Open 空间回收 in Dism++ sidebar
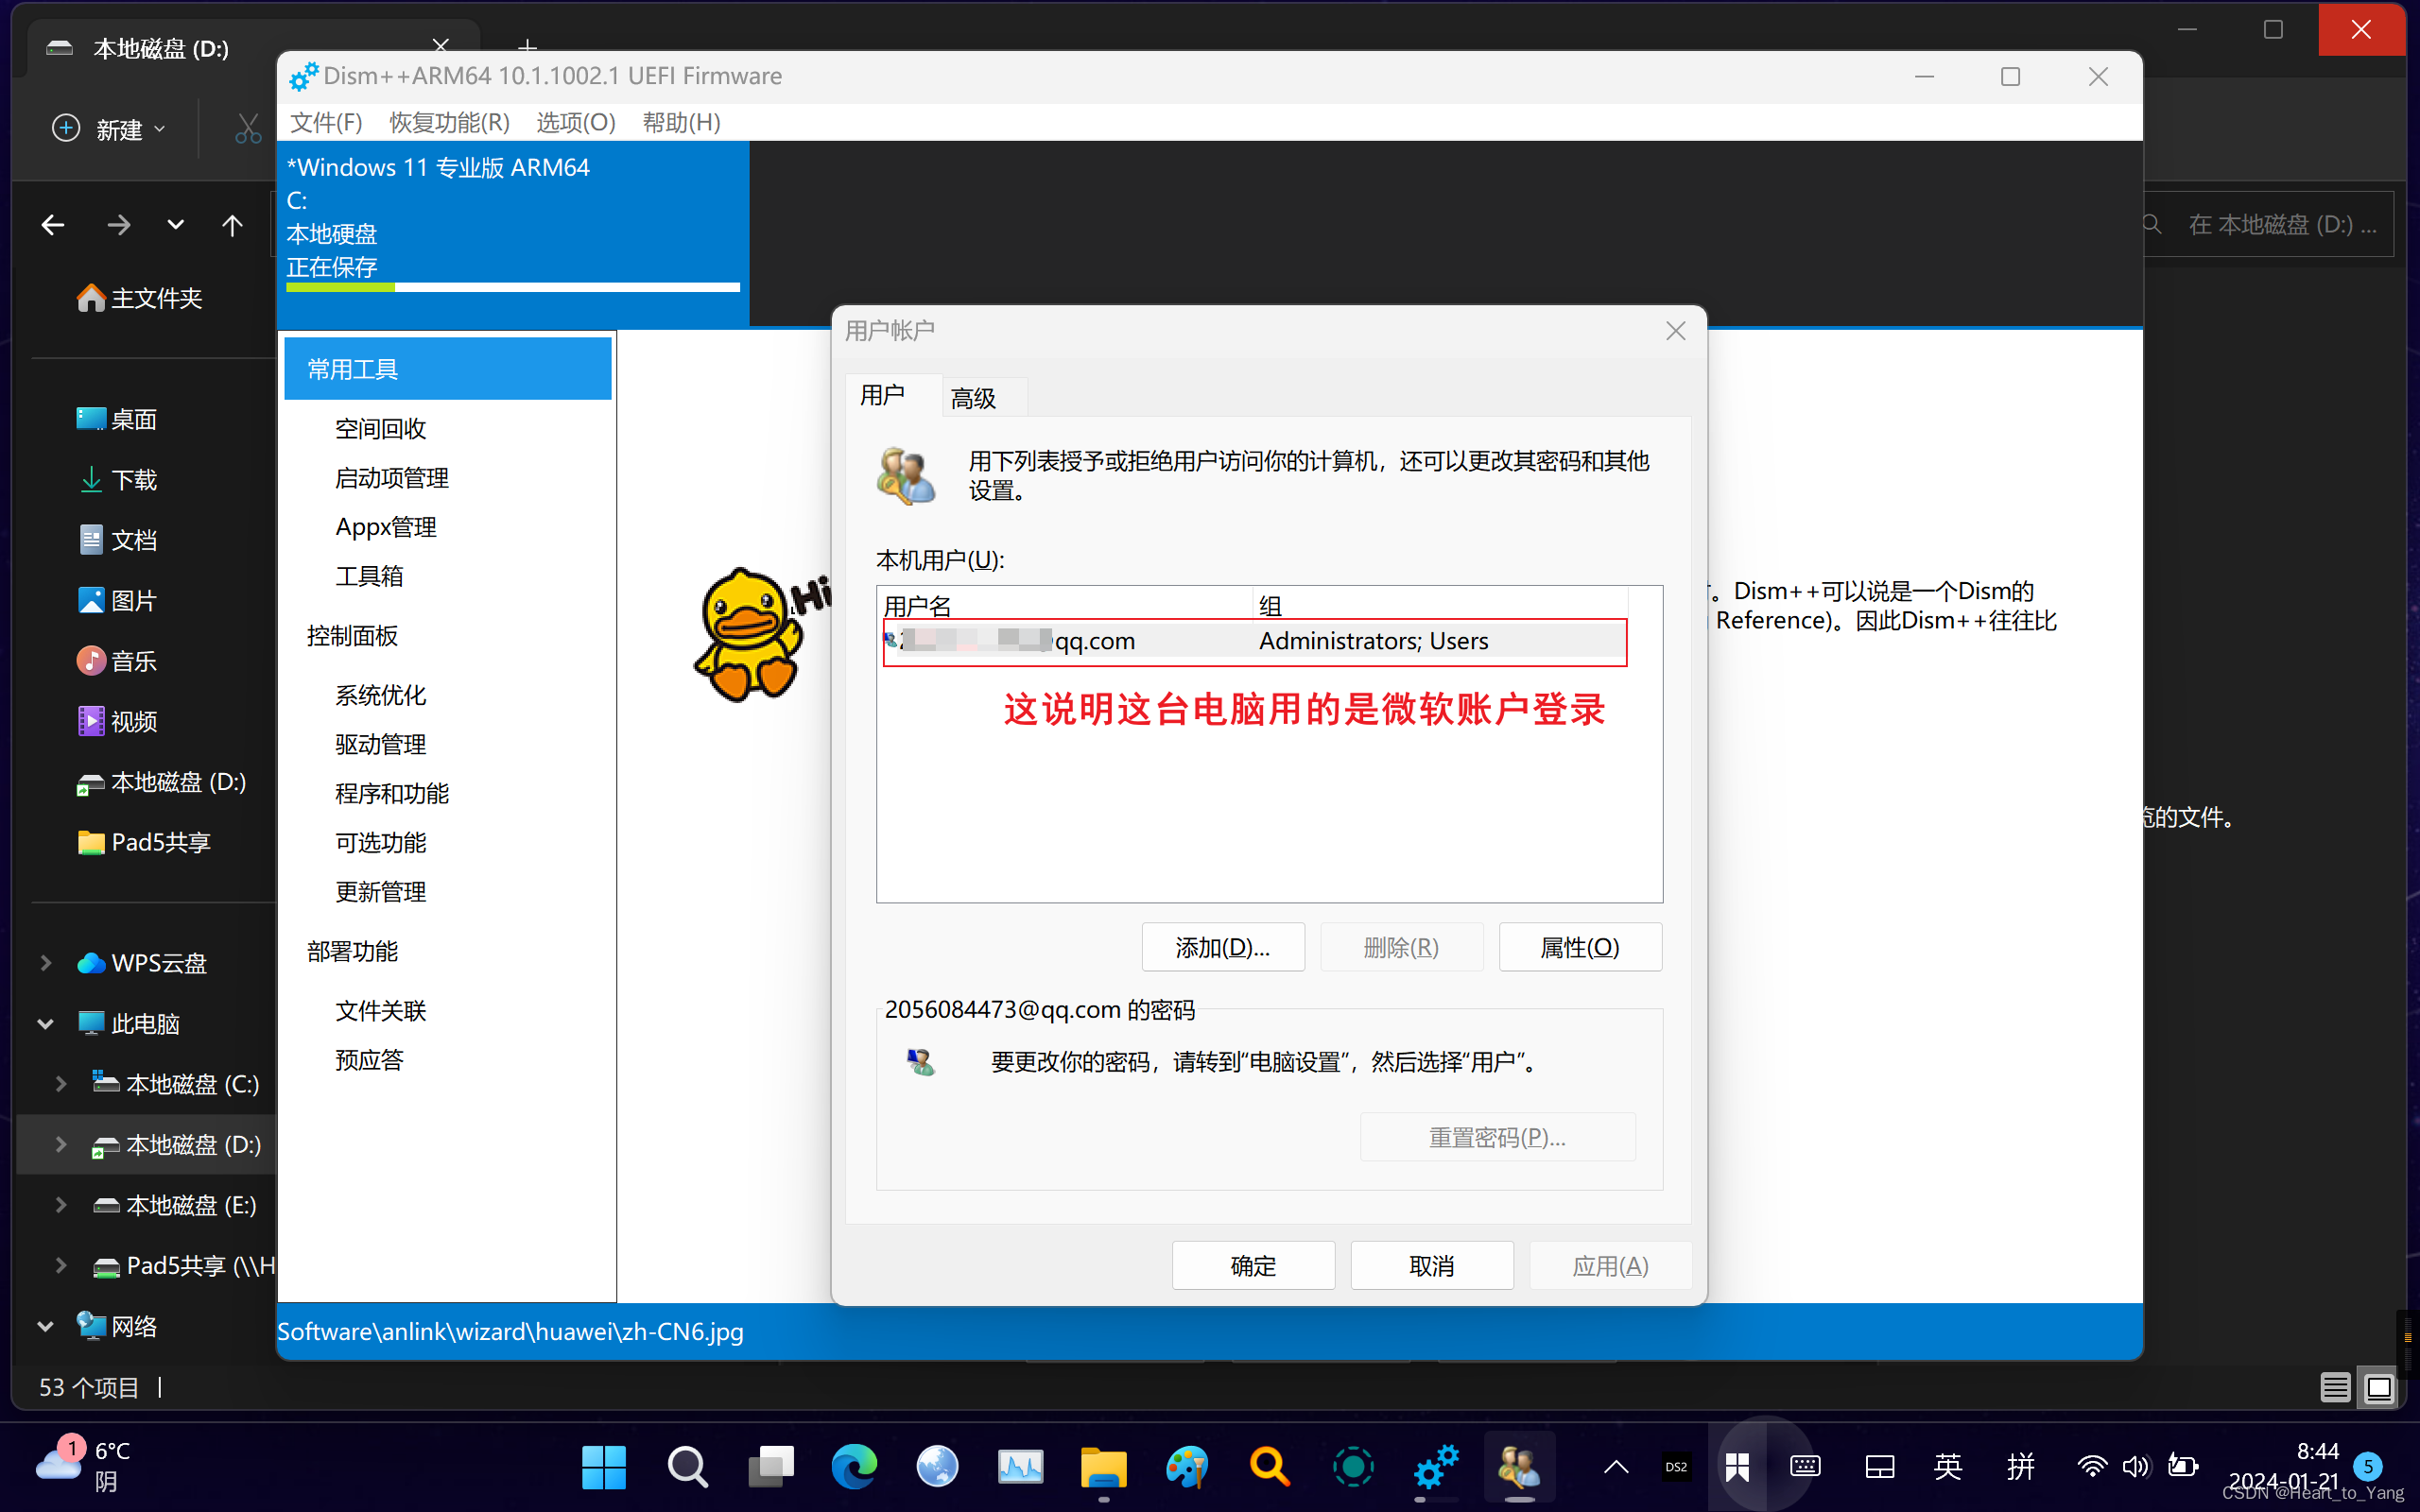The width and height of the screenshot is (2420, 1512). [380, 429]
